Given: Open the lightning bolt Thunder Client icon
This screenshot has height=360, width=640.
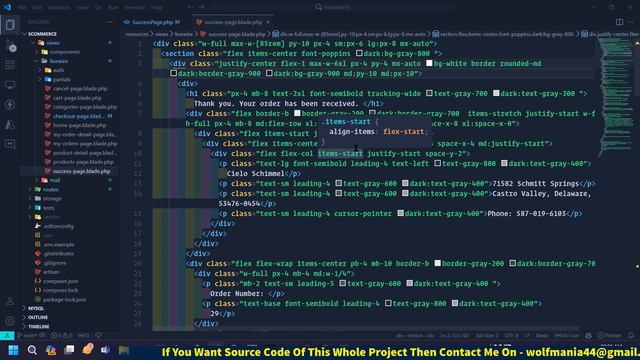Looking at the screenshot, I should pos(10,104).
